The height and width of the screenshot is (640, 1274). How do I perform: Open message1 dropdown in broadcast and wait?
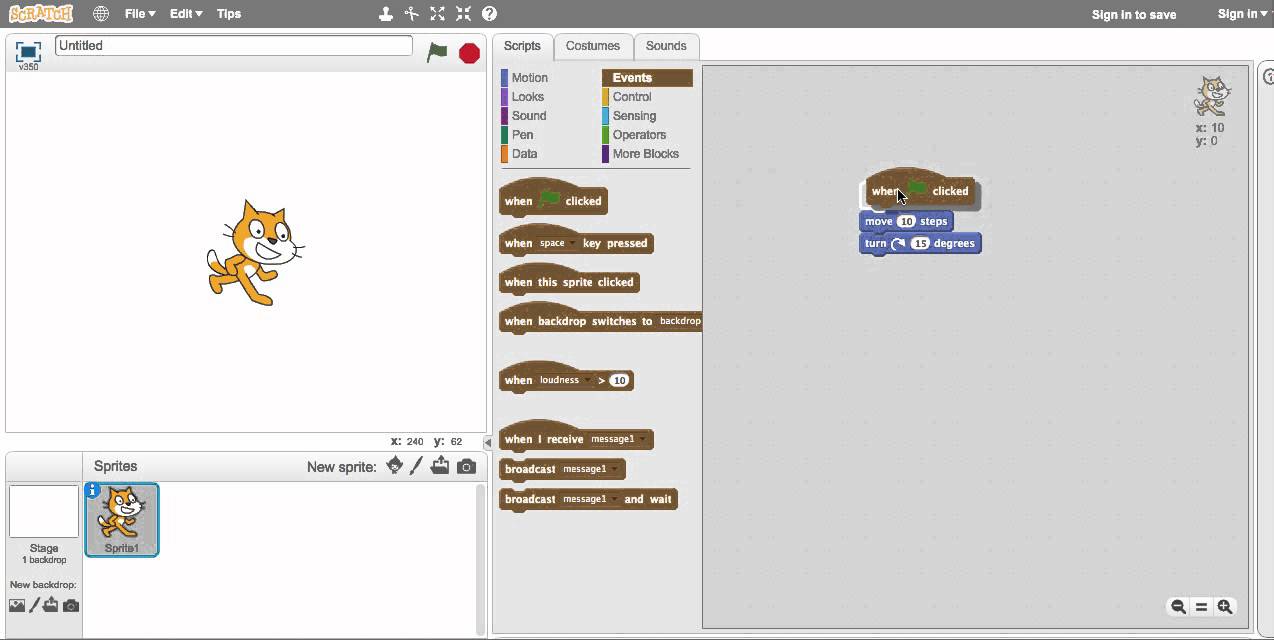coord(590,499)
